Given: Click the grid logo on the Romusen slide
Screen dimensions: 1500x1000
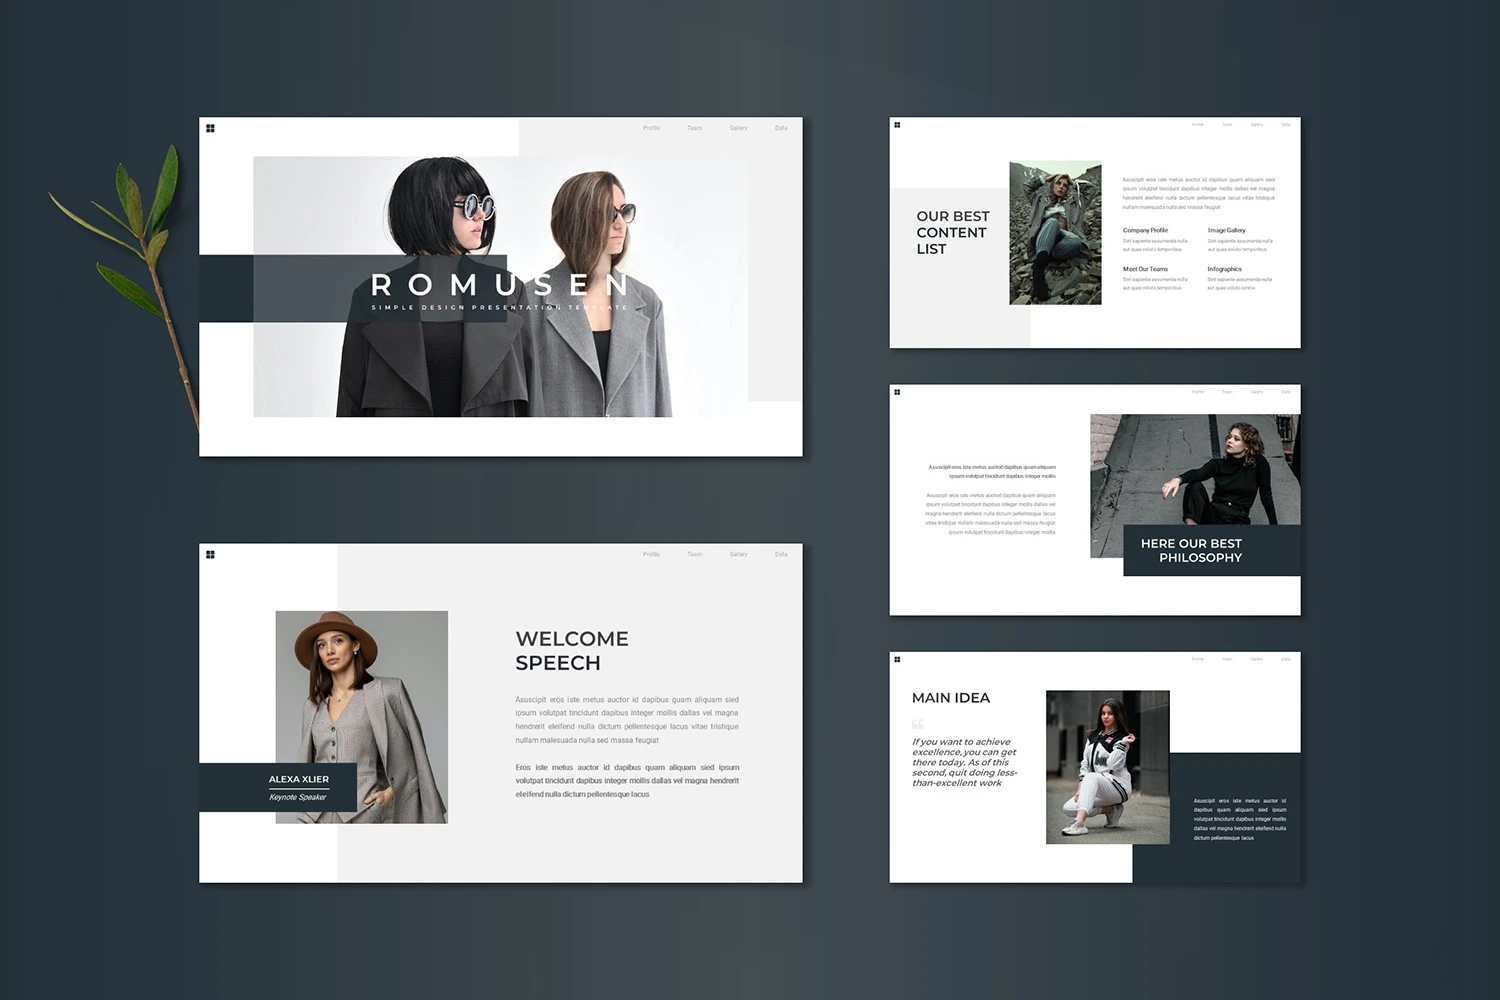Looking at the screenshot, I should (210, 128).
